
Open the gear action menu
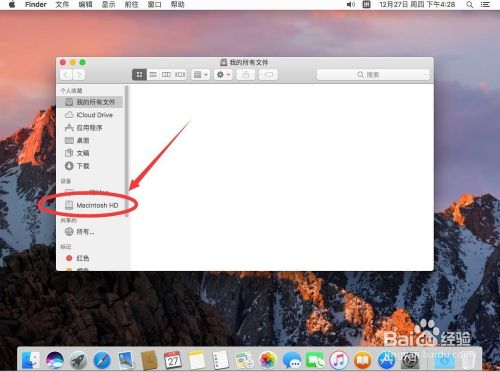223,75
